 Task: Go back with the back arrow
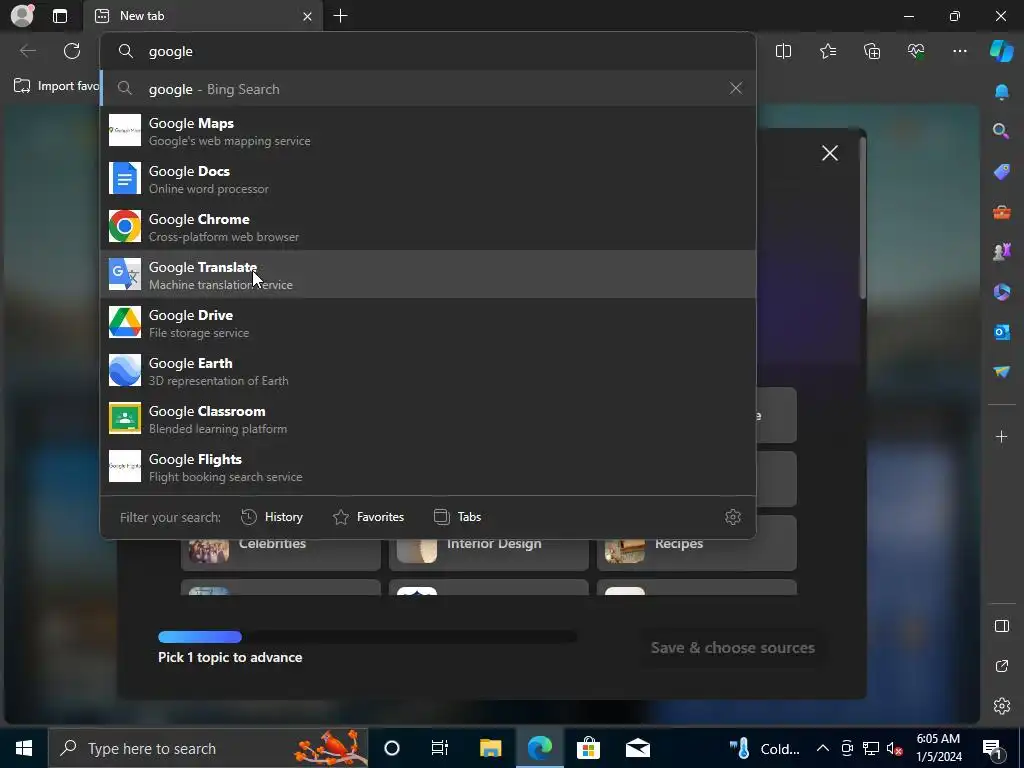click(27, 51)
